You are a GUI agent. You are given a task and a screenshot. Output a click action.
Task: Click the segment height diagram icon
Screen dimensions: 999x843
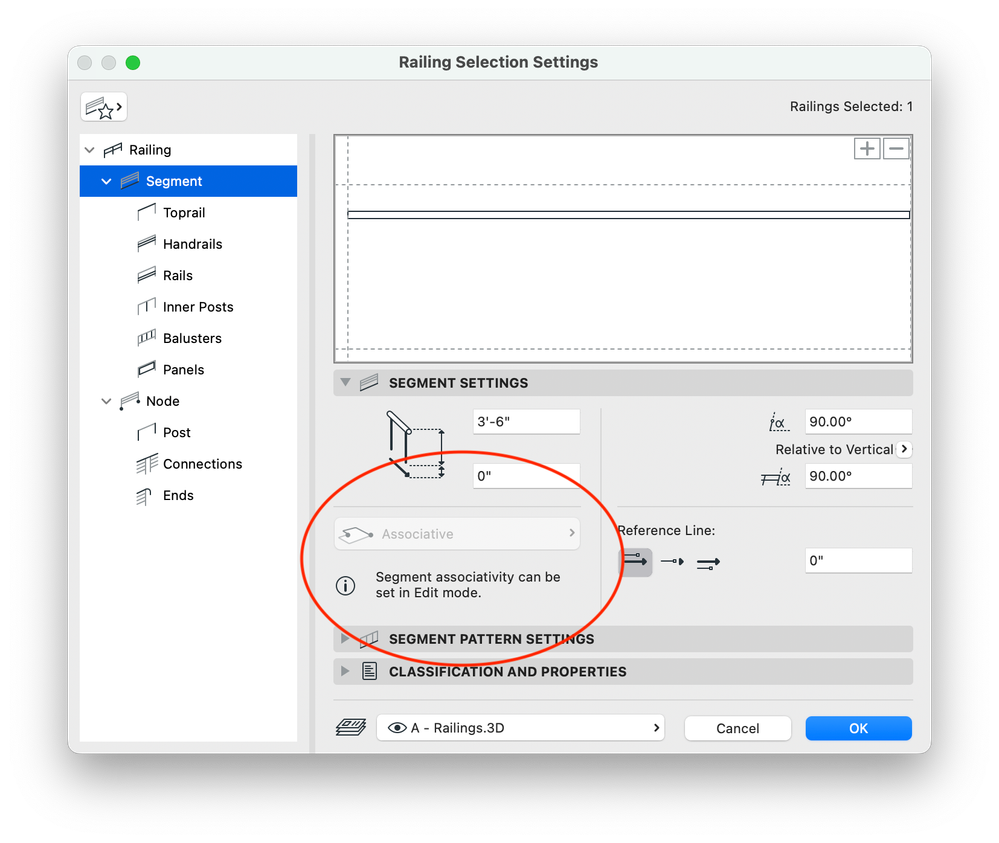[x=415, y=445]
